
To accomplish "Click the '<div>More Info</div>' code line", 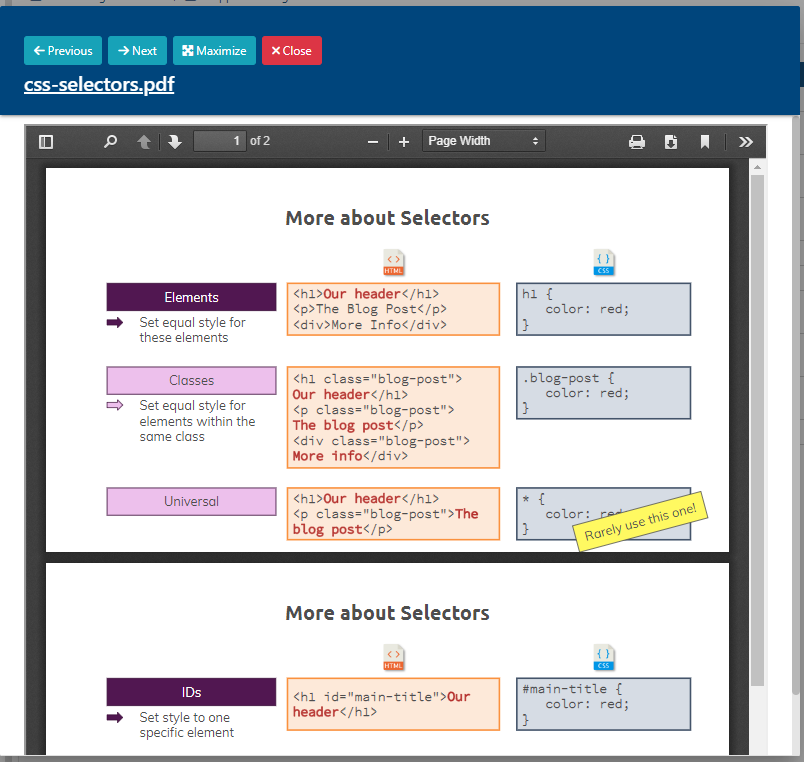I will [370, 325].
